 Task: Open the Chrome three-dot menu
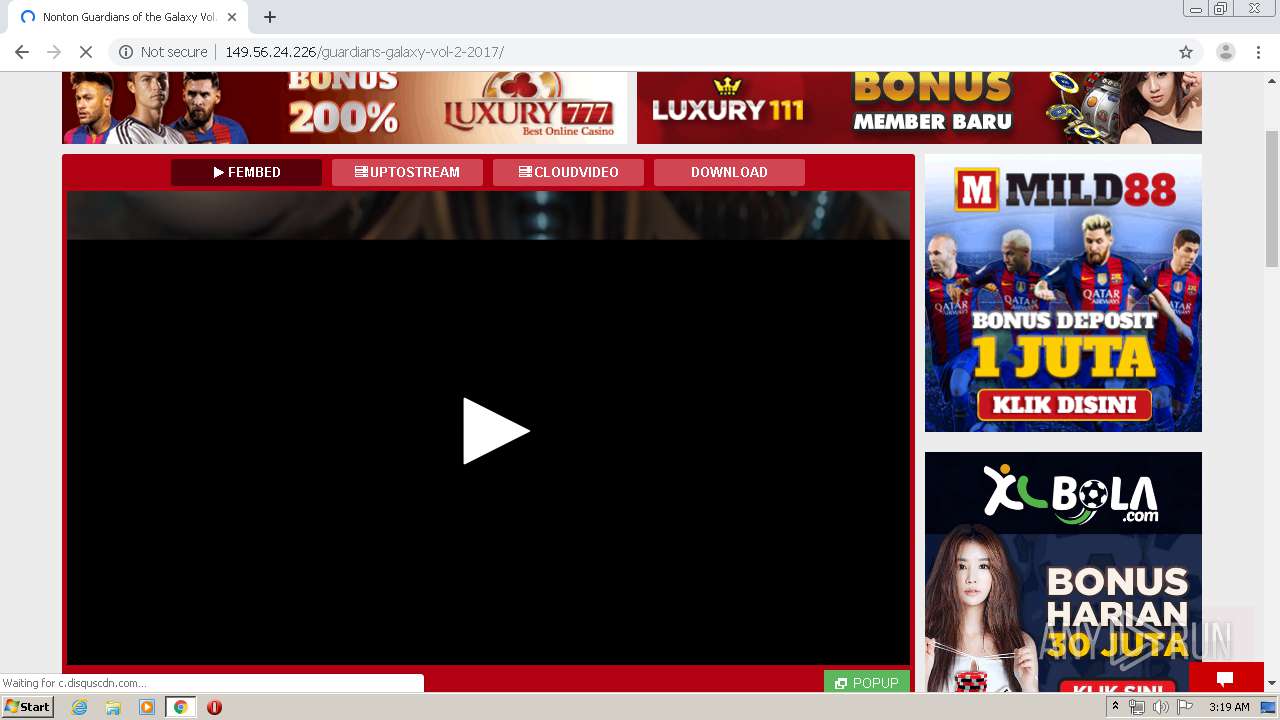click(x=1258, y=52)
